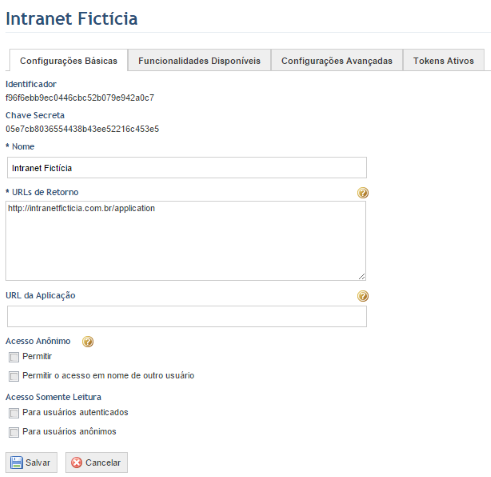Tick the Para usuários anônimos checkbox
Screen dimensions: 491x477
click(14, 432)
